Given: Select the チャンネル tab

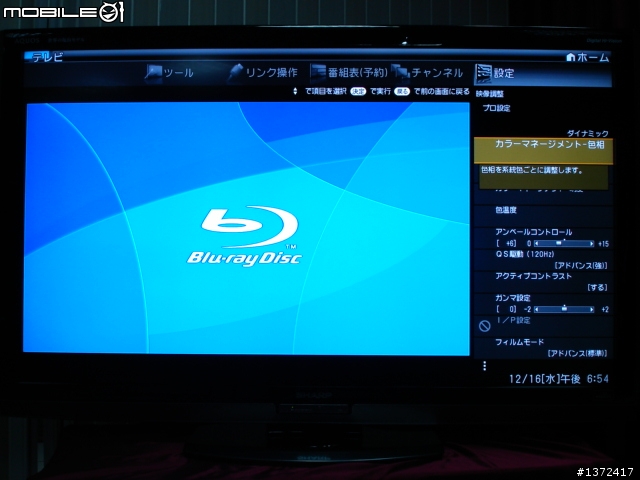Looking at the screenshot, I should (x=427, y=73).
